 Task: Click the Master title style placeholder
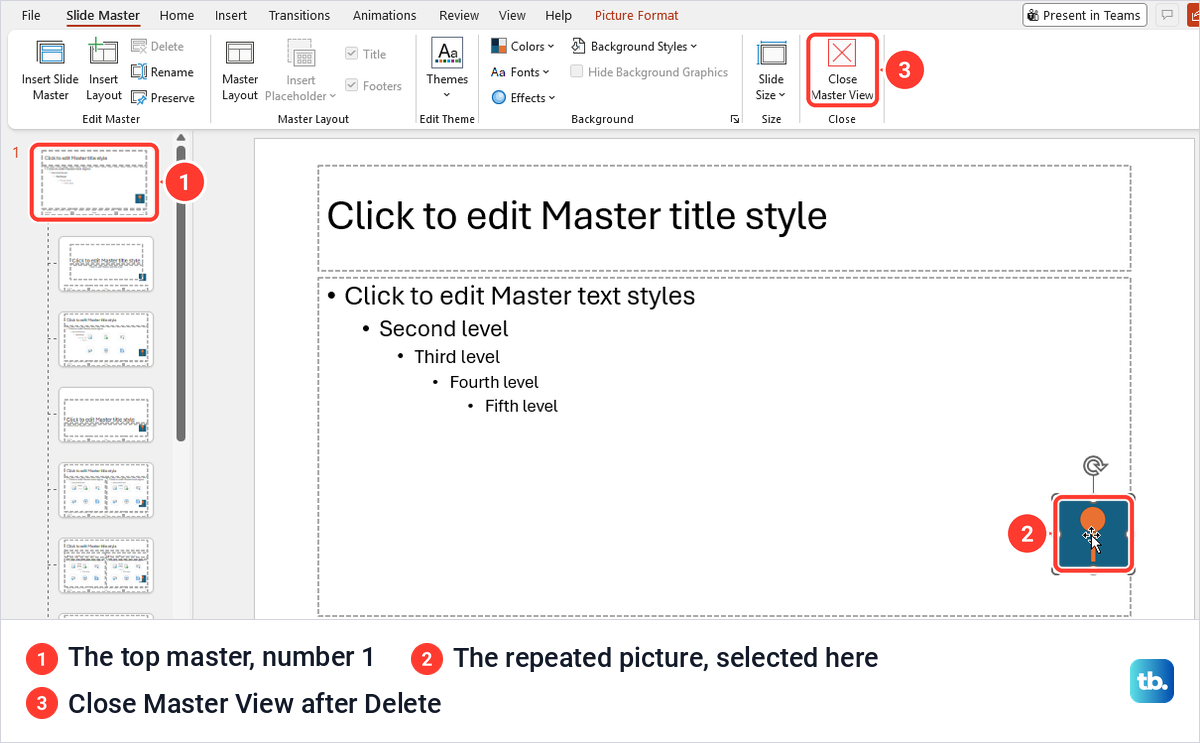click(724, 218)
